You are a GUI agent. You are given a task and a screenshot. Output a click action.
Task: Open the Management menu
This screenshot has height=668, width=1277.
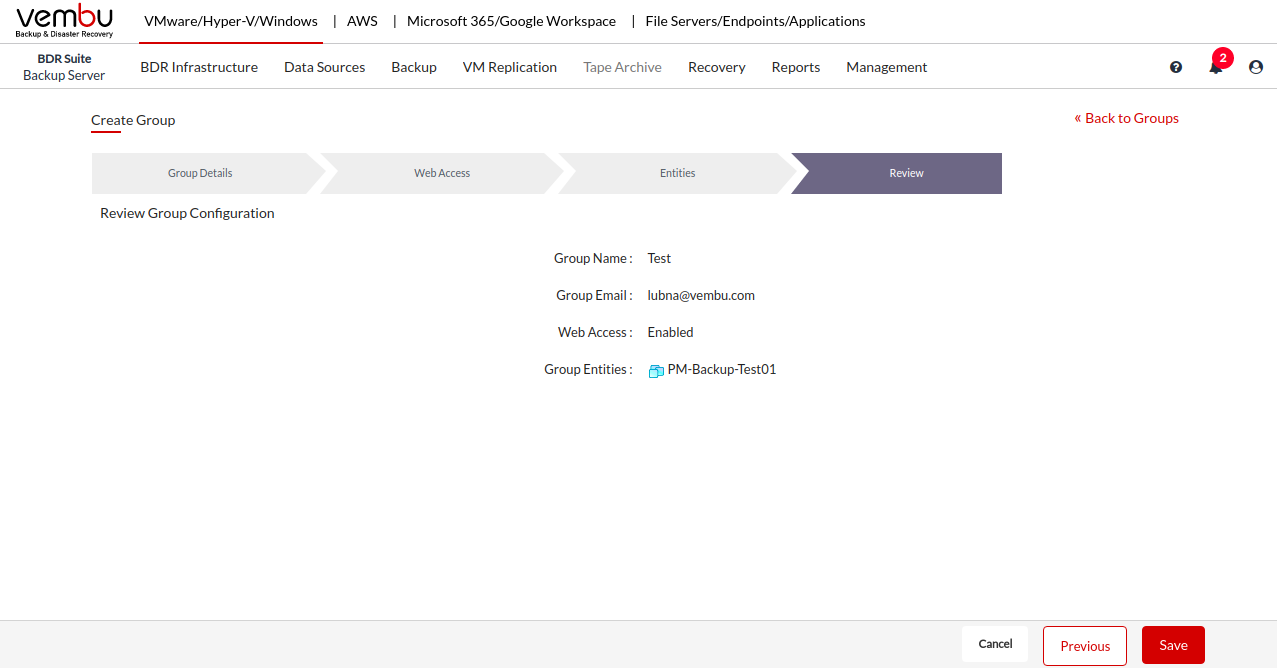pyautogui.click(x=887, y=67)
